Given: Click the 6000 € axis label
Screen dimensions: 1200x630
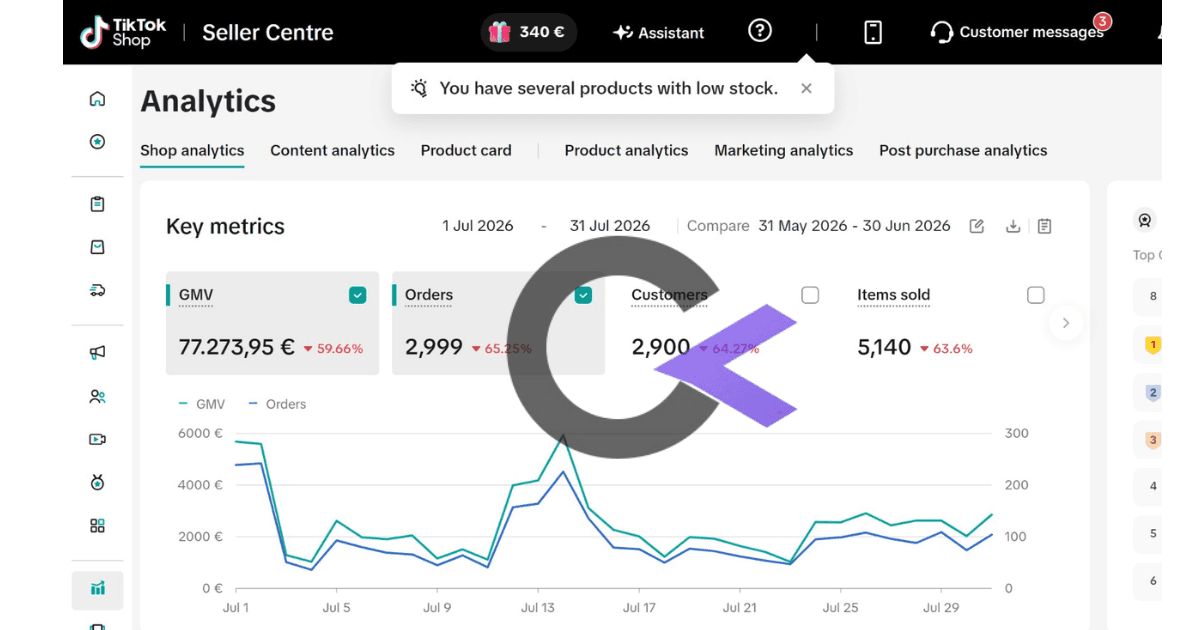Looking at the screenshot, I should [x=198, y=434].
